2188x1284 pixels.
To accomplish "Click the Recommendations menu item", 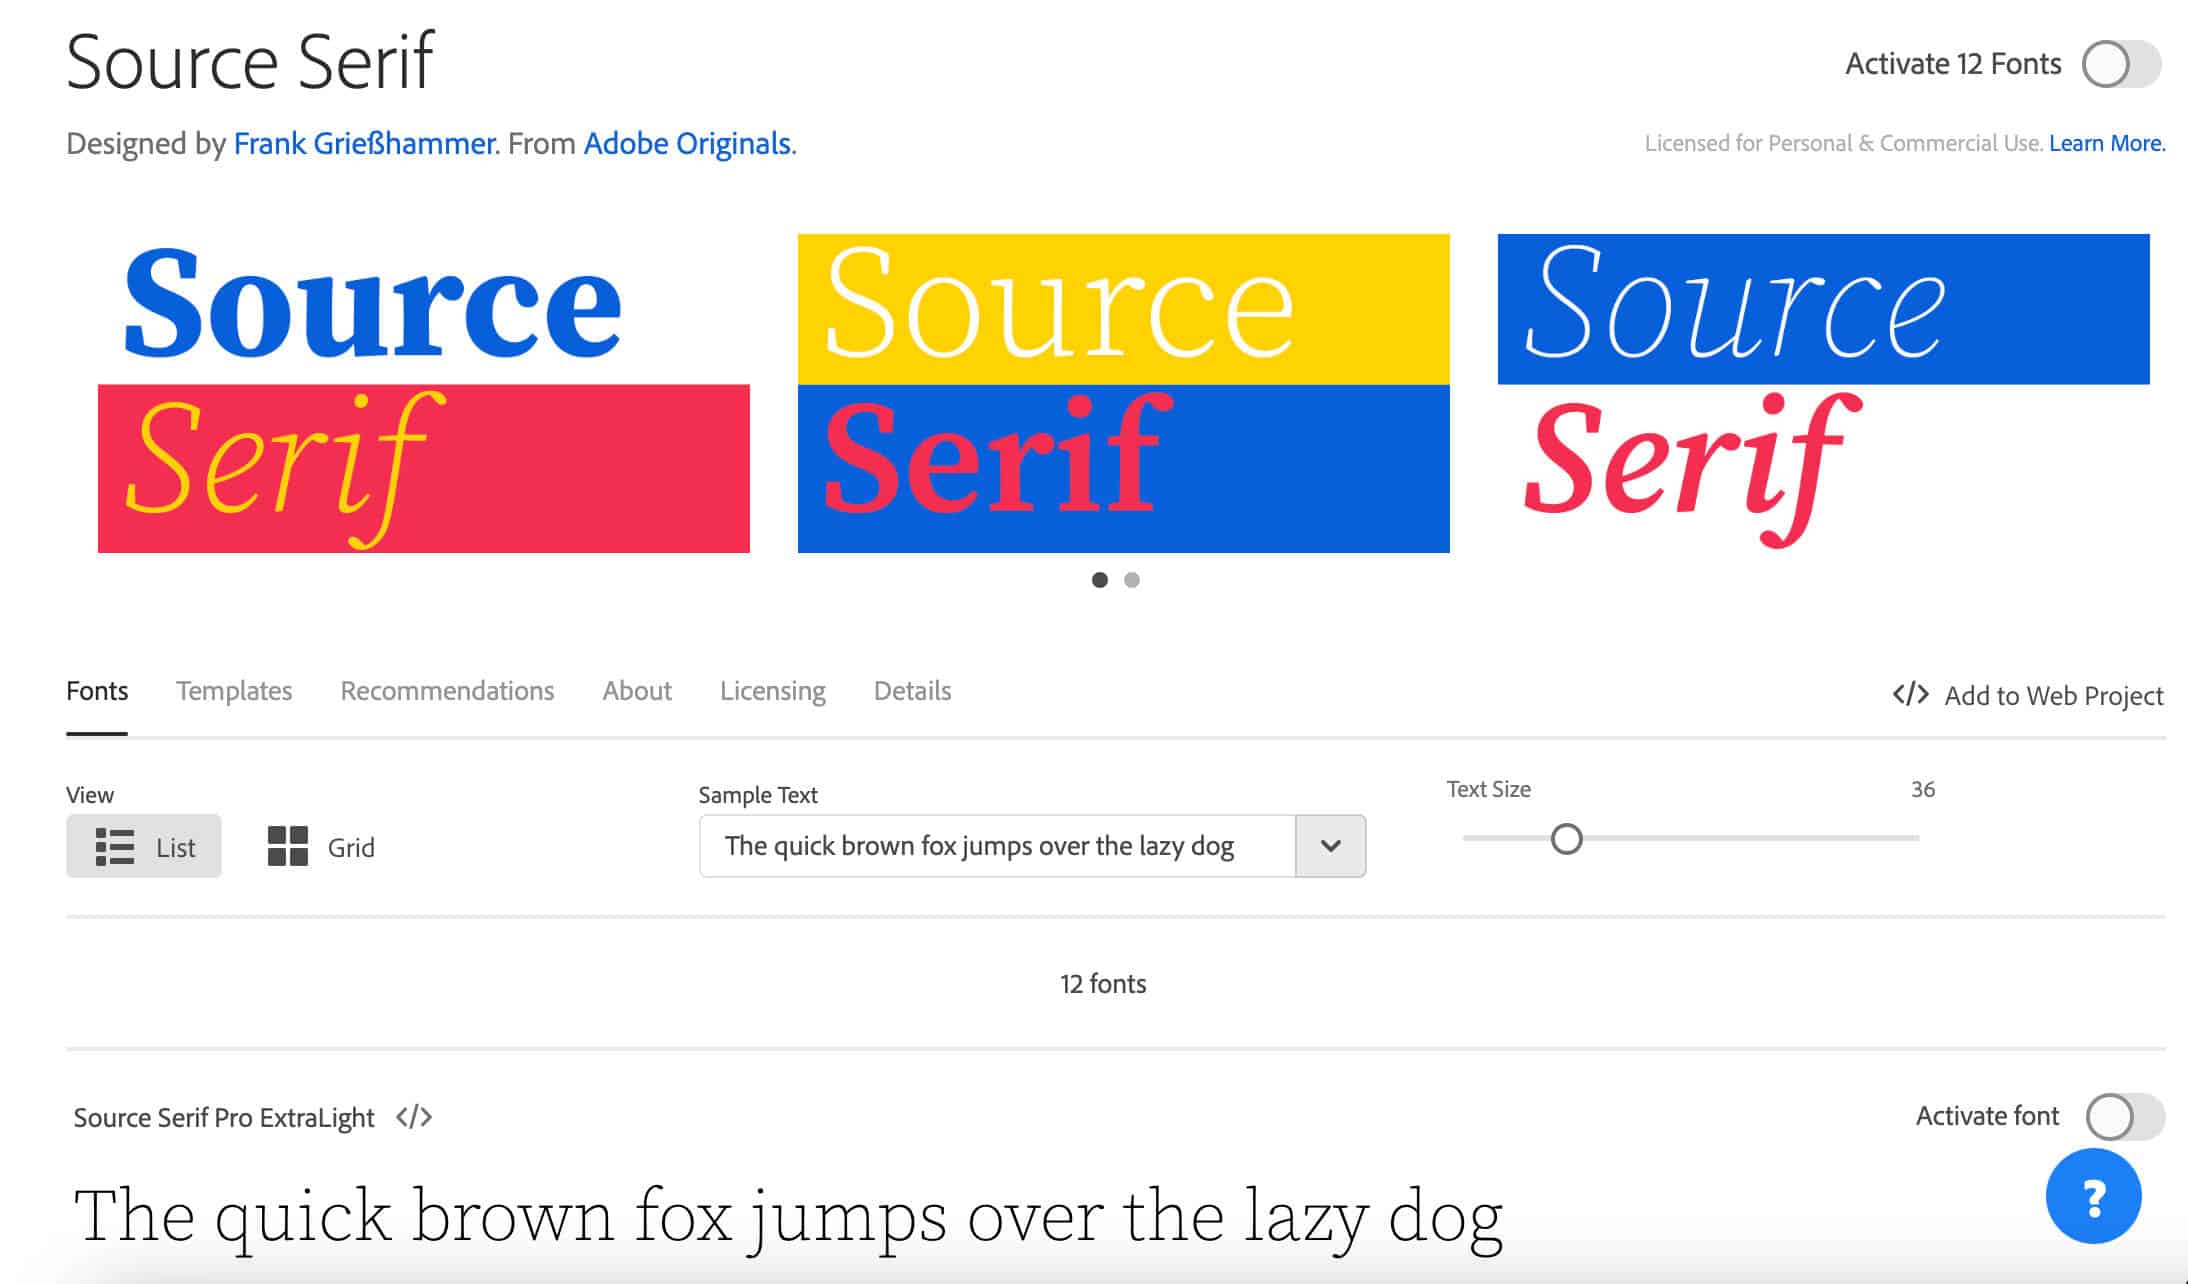I will click(448, 689).
